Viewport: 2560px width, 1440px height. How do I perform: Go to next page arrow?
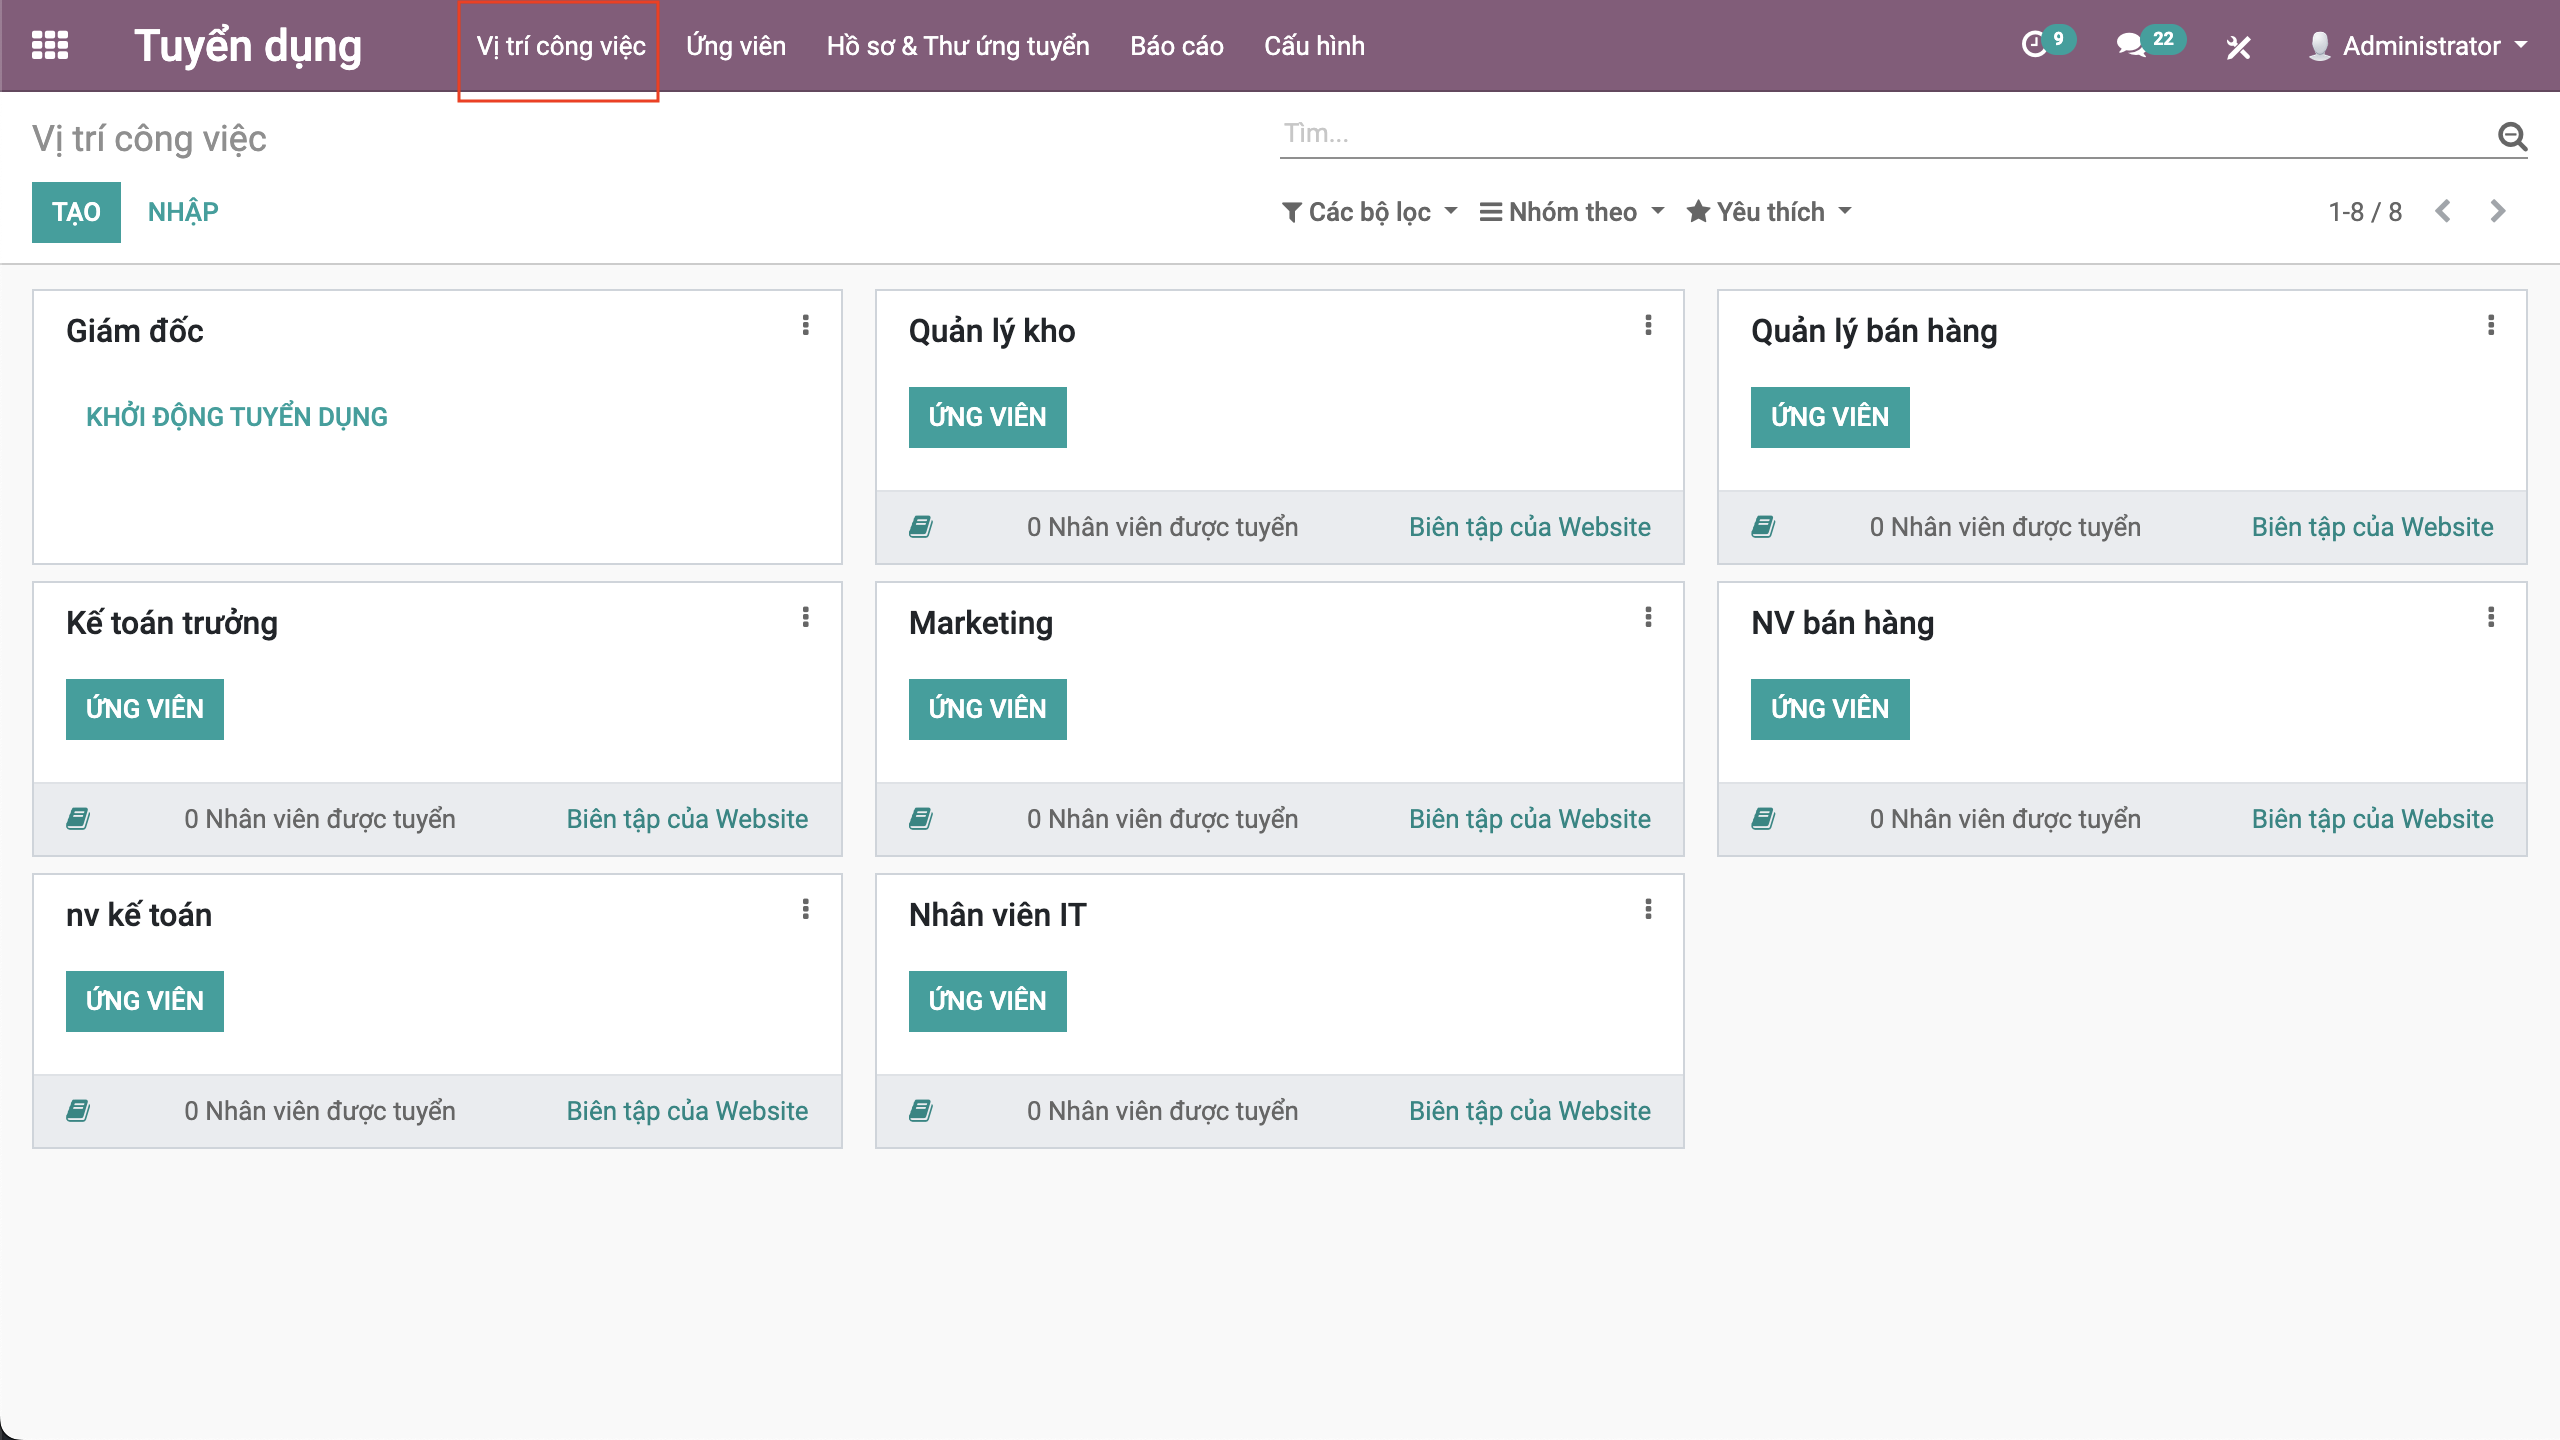pyautogui.click(x=2498, y=211)
